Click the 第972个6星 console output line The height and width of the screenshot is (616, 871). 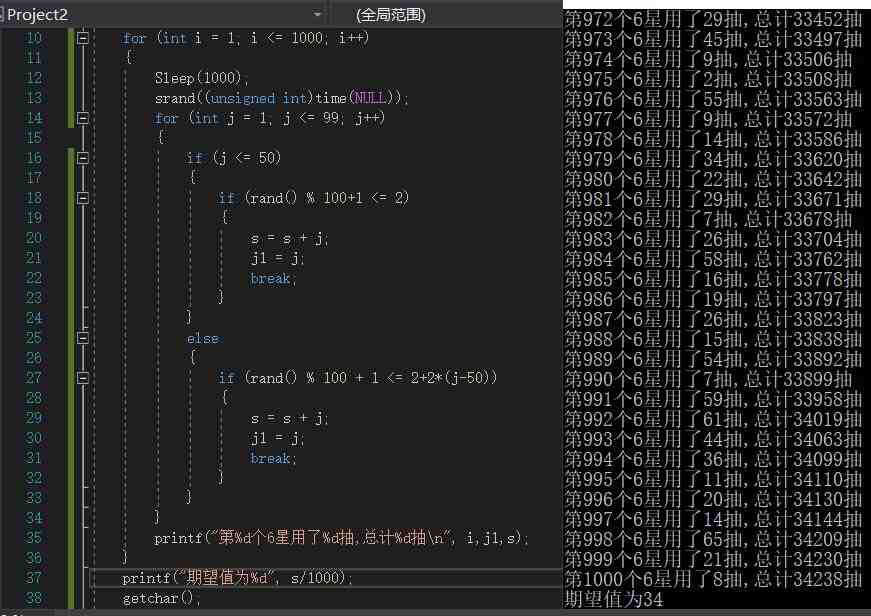[x=713, y=19]
